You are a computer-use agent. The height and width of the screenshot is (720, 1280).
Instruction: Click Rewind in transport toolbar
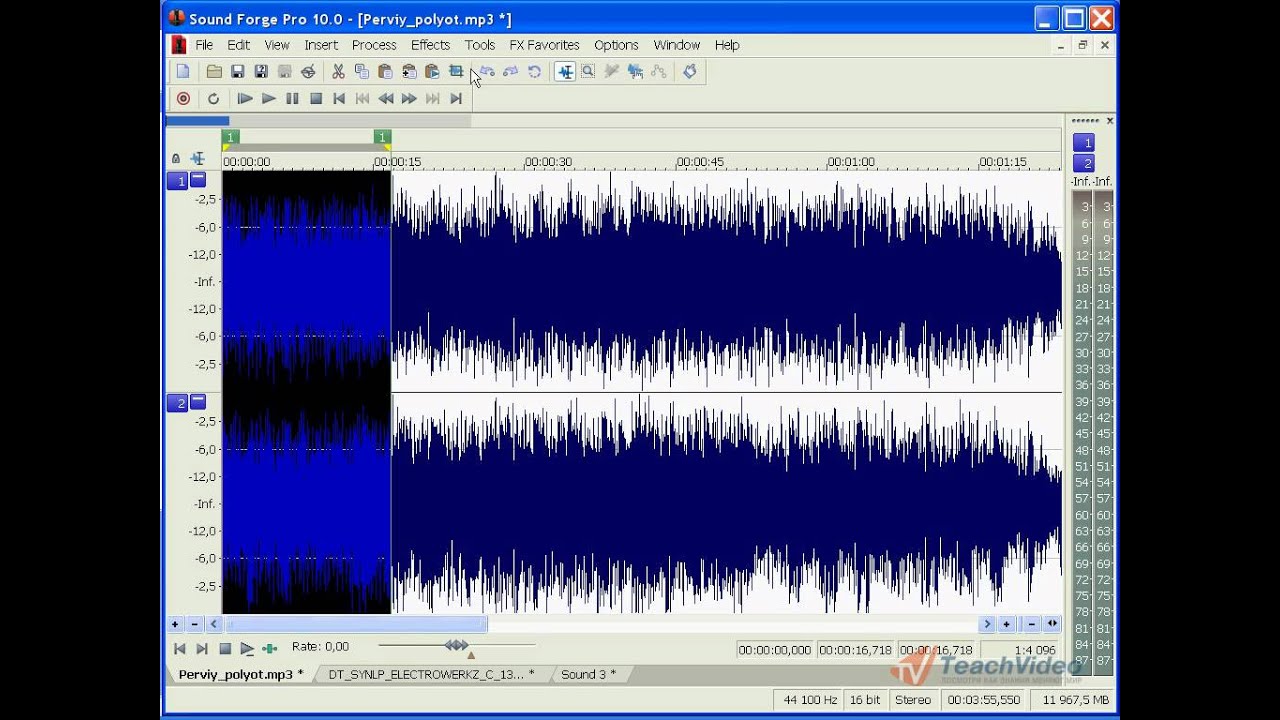tap(386, 98)
